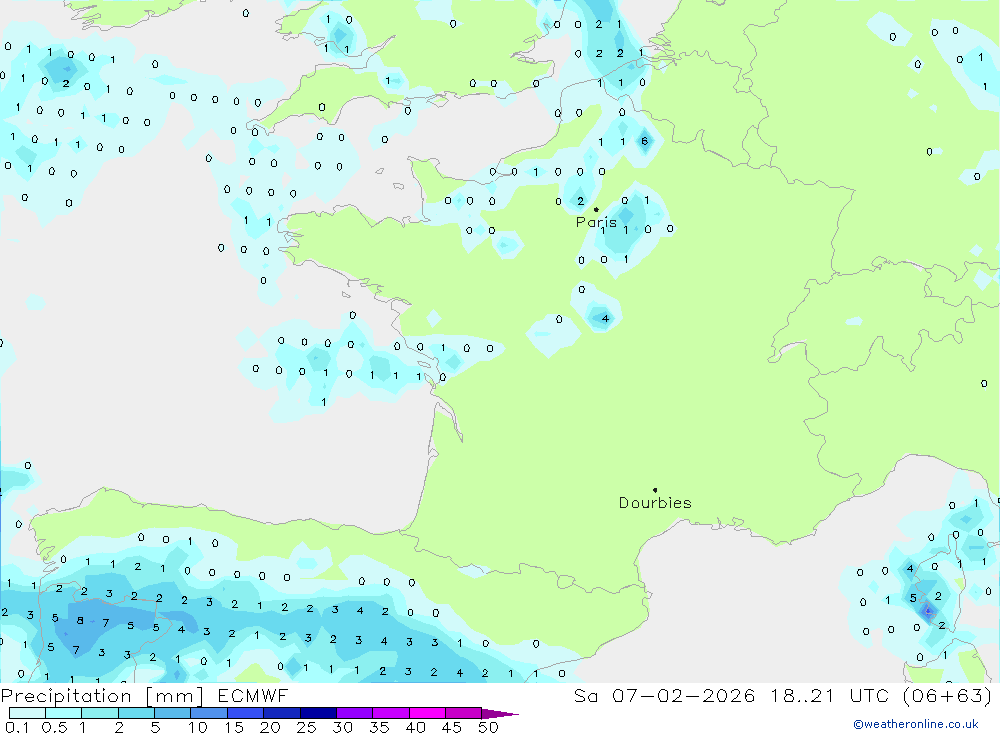Click the purple arrow at legend end
Image resolution: width=1000 pixels, height=733 pixels.
coord(500,714)
